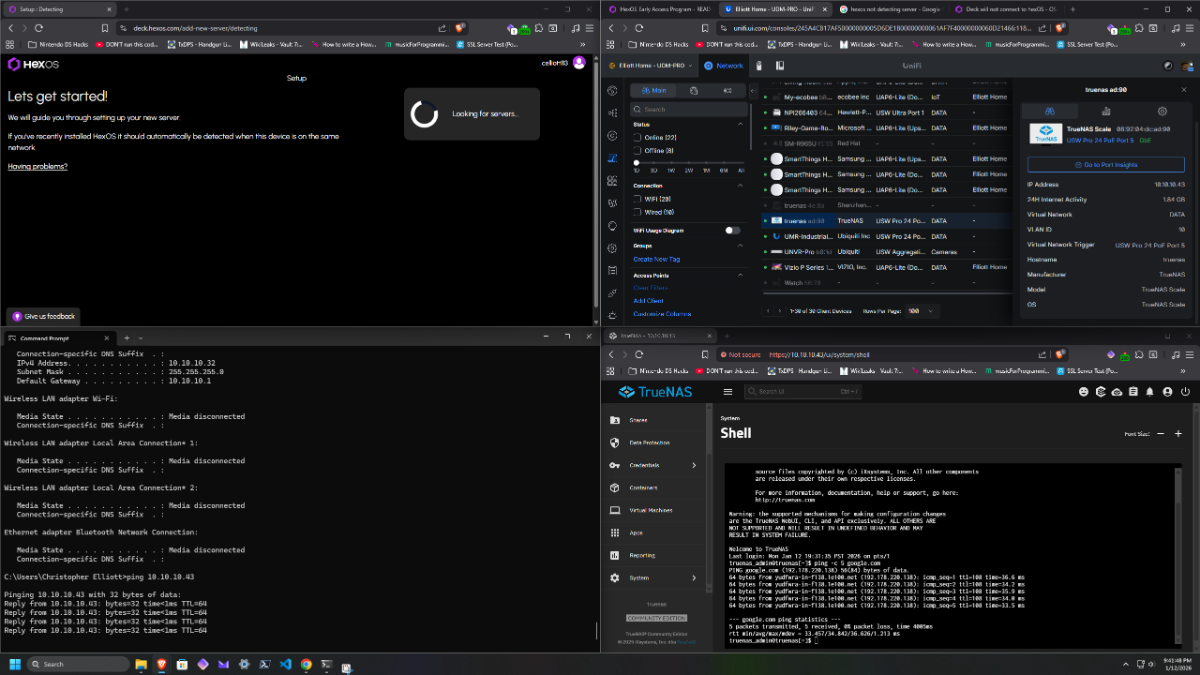Open the Having problems? link
This screenshot has width=1200, height=675.
pos(38,166)
